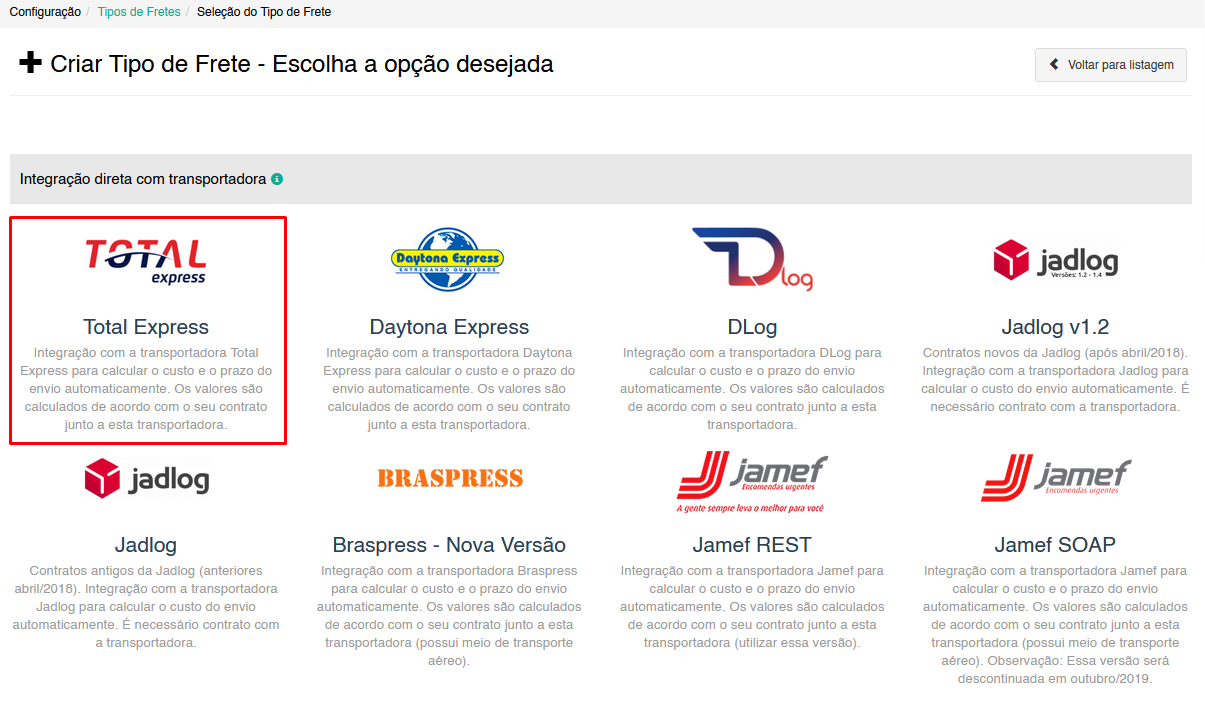Screen dimensions: 1205x707
Task: Click 'Seleção do Tipo de Frete' breadcrumb text
Action: 264,12
